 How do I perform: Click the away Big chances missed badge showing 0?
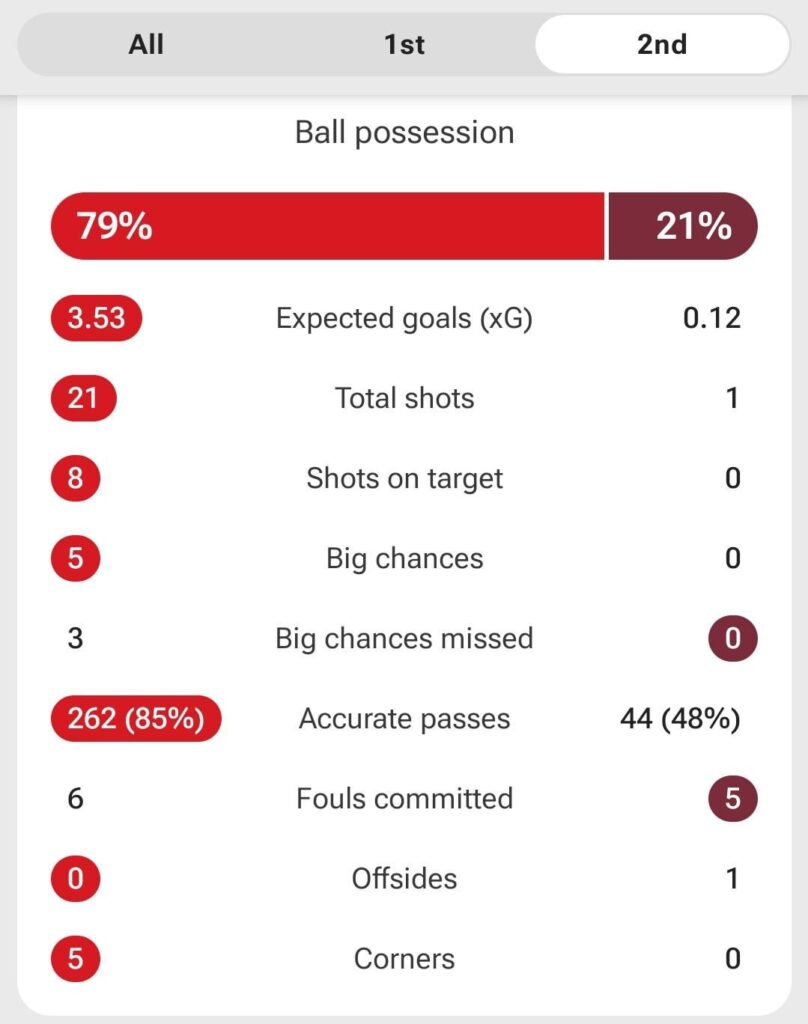coord(732,638)
